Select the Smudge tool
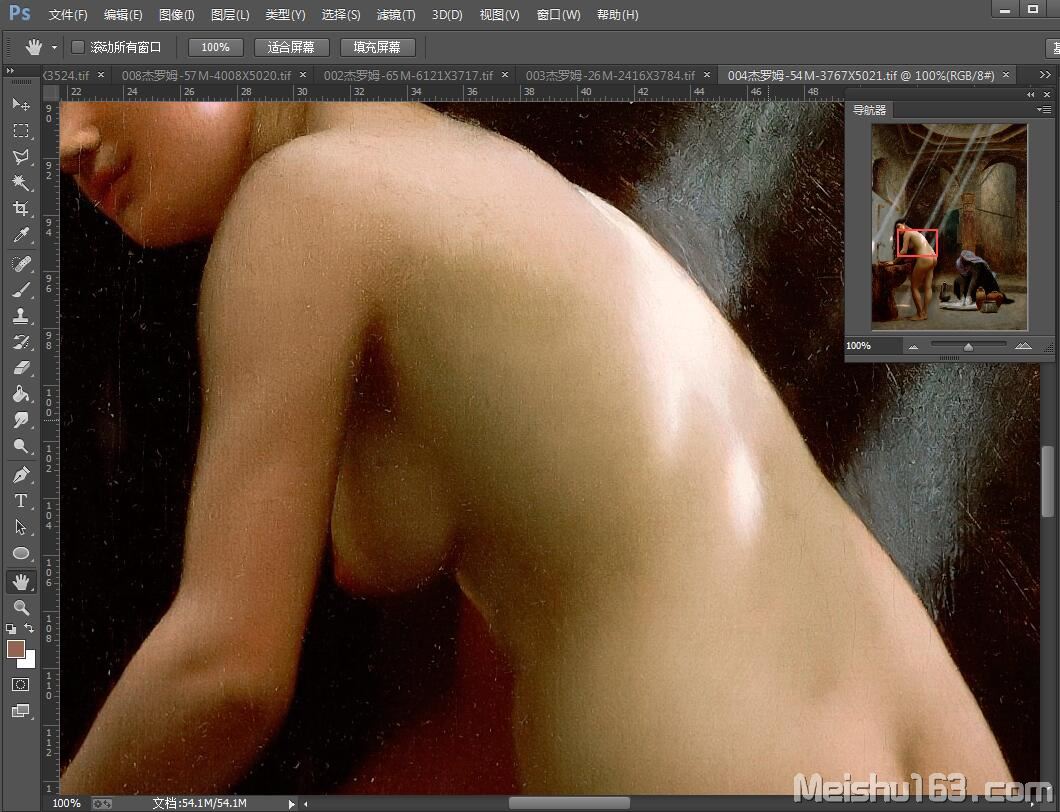 tap(21, 421)
